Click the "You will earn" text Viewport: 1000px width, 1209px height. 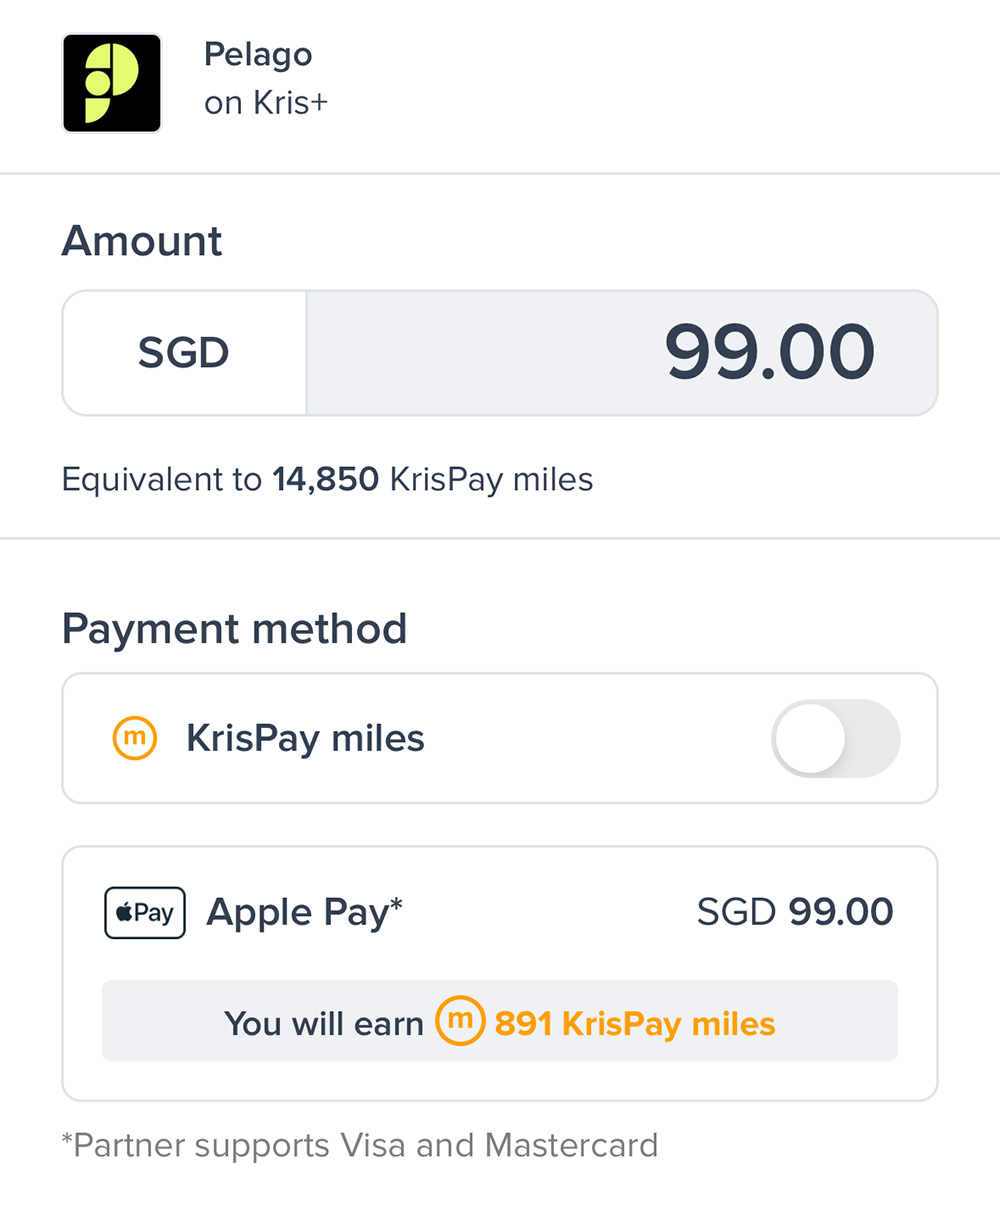324,1024
